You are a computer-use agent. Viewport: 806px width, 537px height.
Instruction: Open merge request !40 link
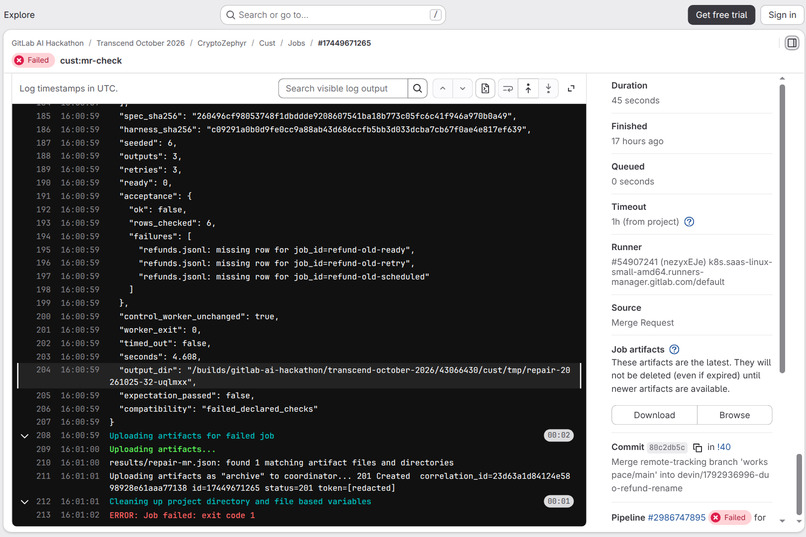[x=724, y=447]
